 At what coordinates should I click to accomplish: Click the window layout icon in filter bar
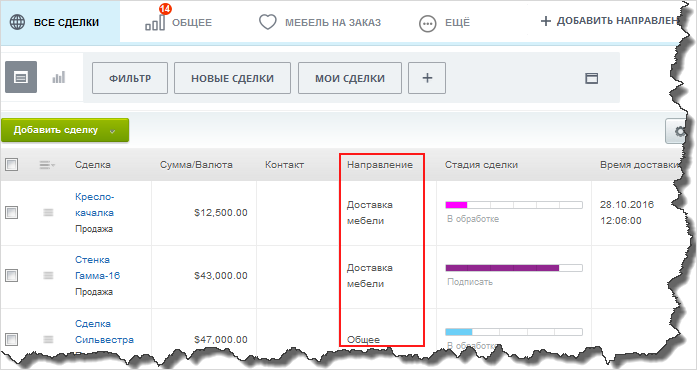591,78
